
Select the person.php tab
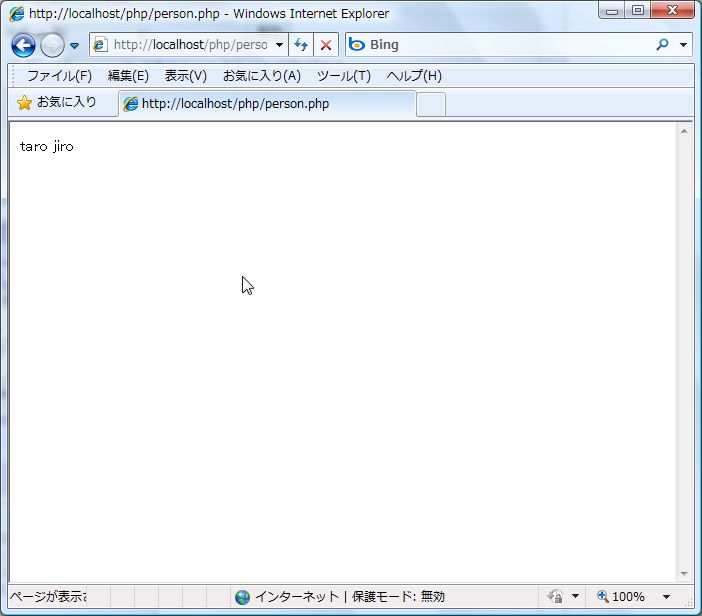tap(267, 104)
